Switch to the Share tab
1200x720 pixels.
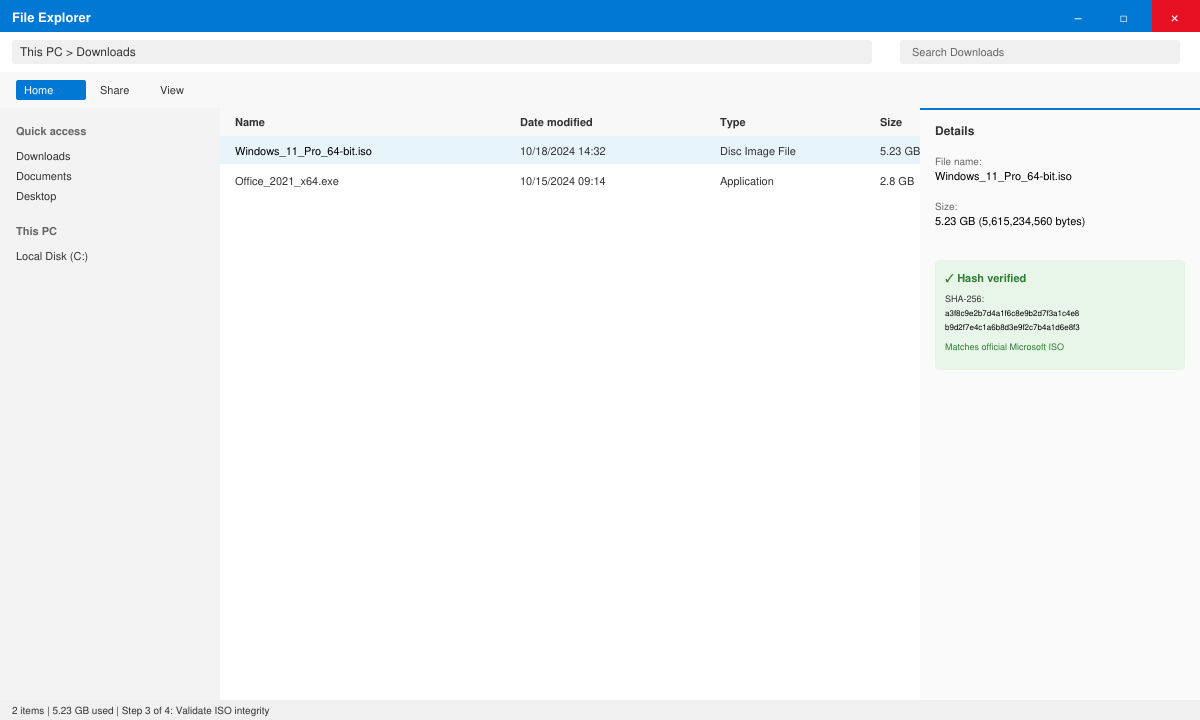point(114,90)
